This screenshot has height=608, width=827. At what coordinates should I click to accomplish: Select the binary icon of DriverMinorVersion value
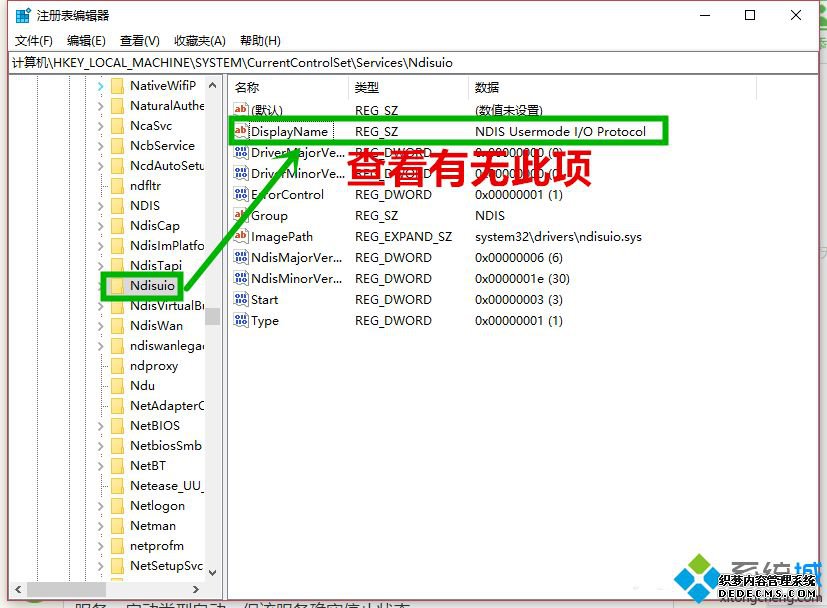coord(241,173)
